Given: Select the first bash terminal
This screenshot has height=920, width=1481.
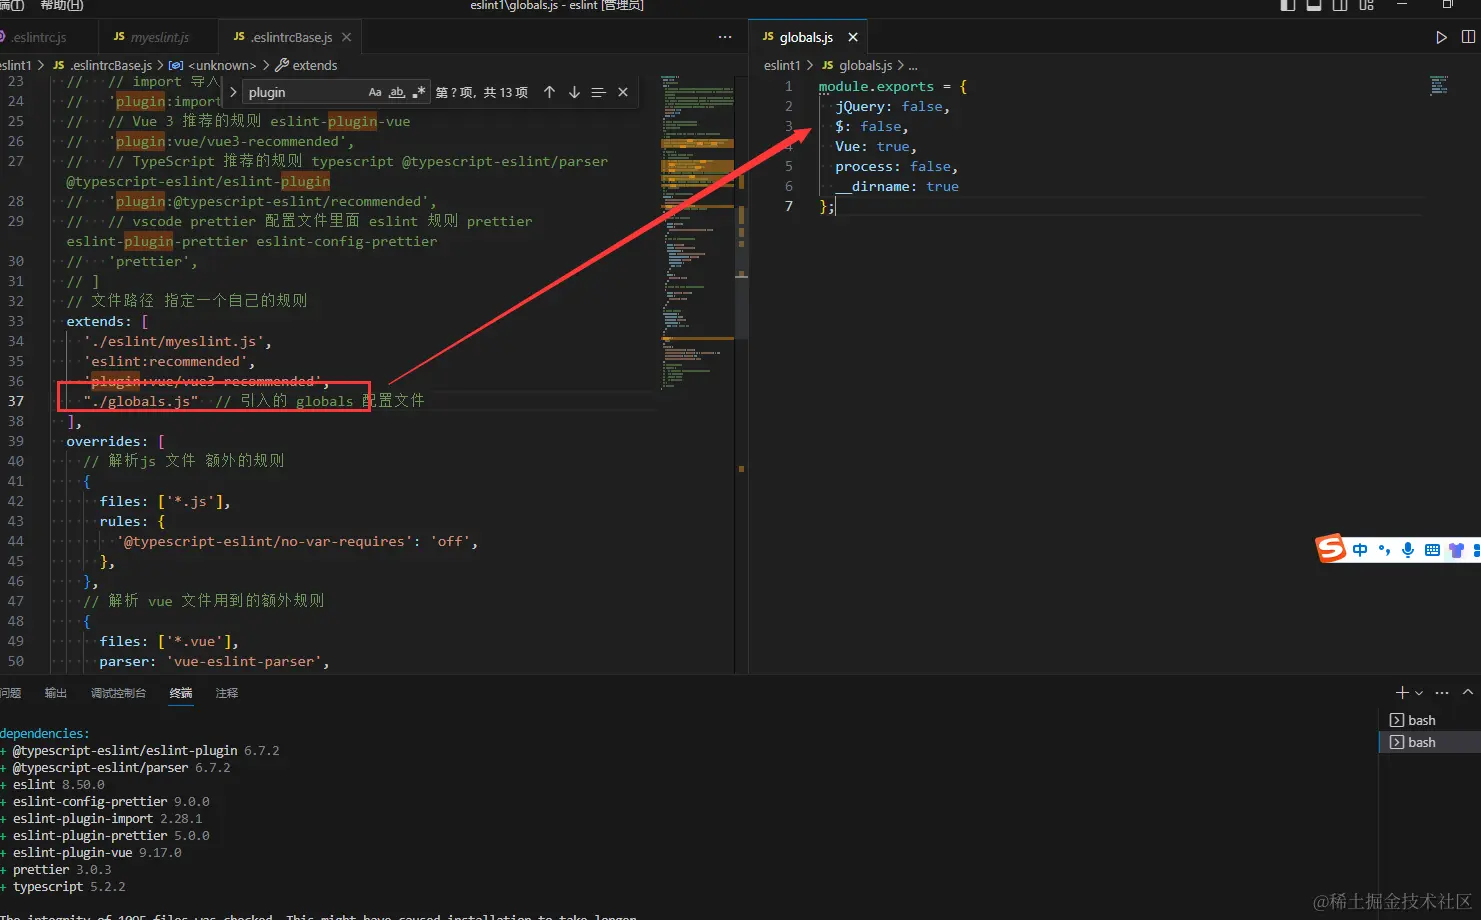Looking at the screenshot, I should tap(1430, 720).
